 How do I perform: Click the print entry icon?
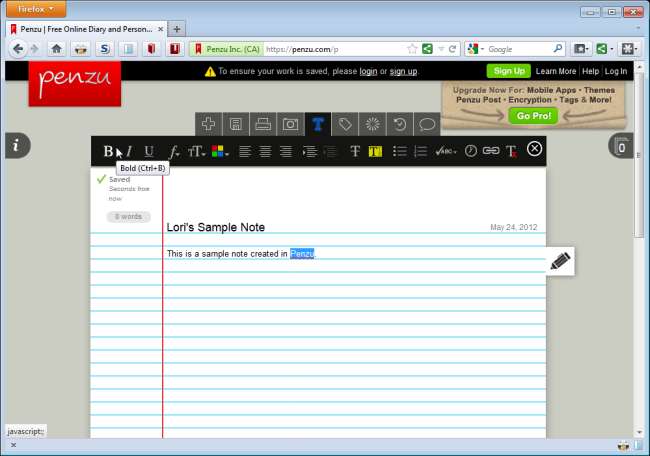click(263, 124)
